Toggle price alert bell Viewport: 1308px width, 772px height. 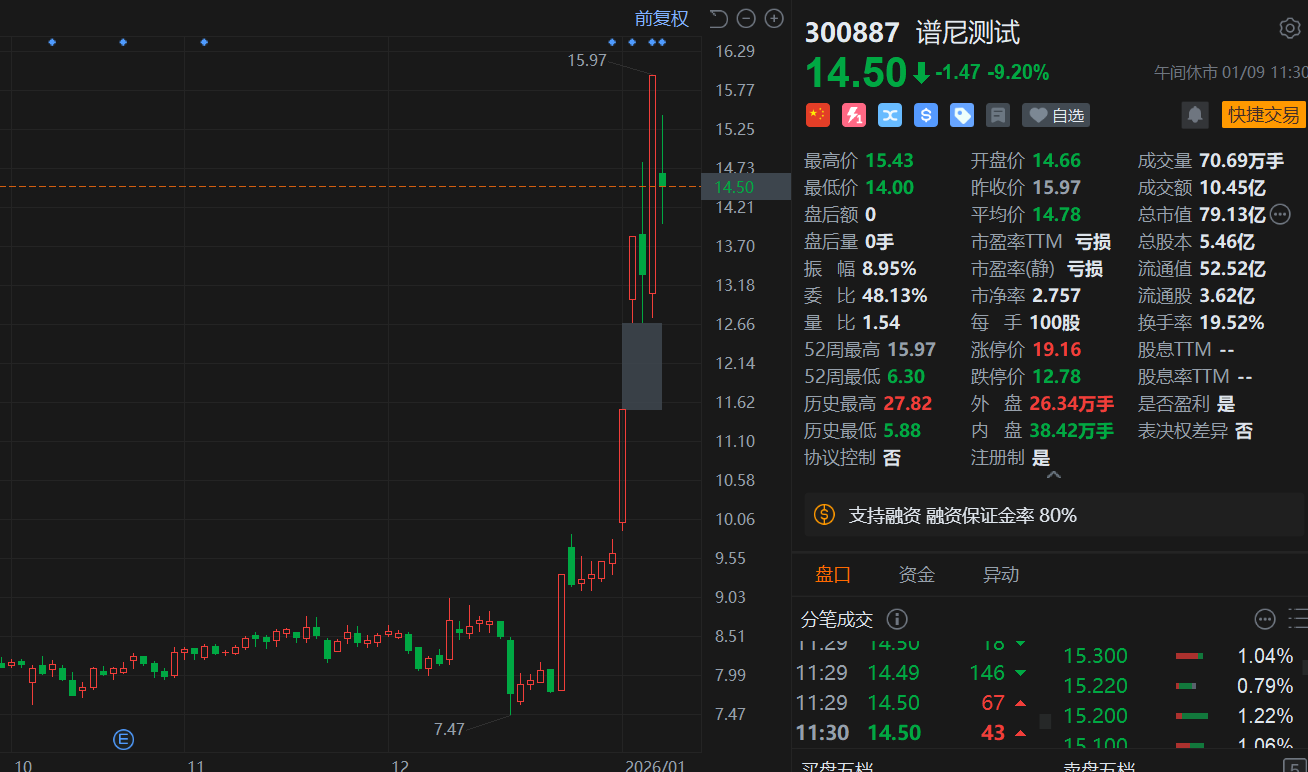(x=1195, y=115)
